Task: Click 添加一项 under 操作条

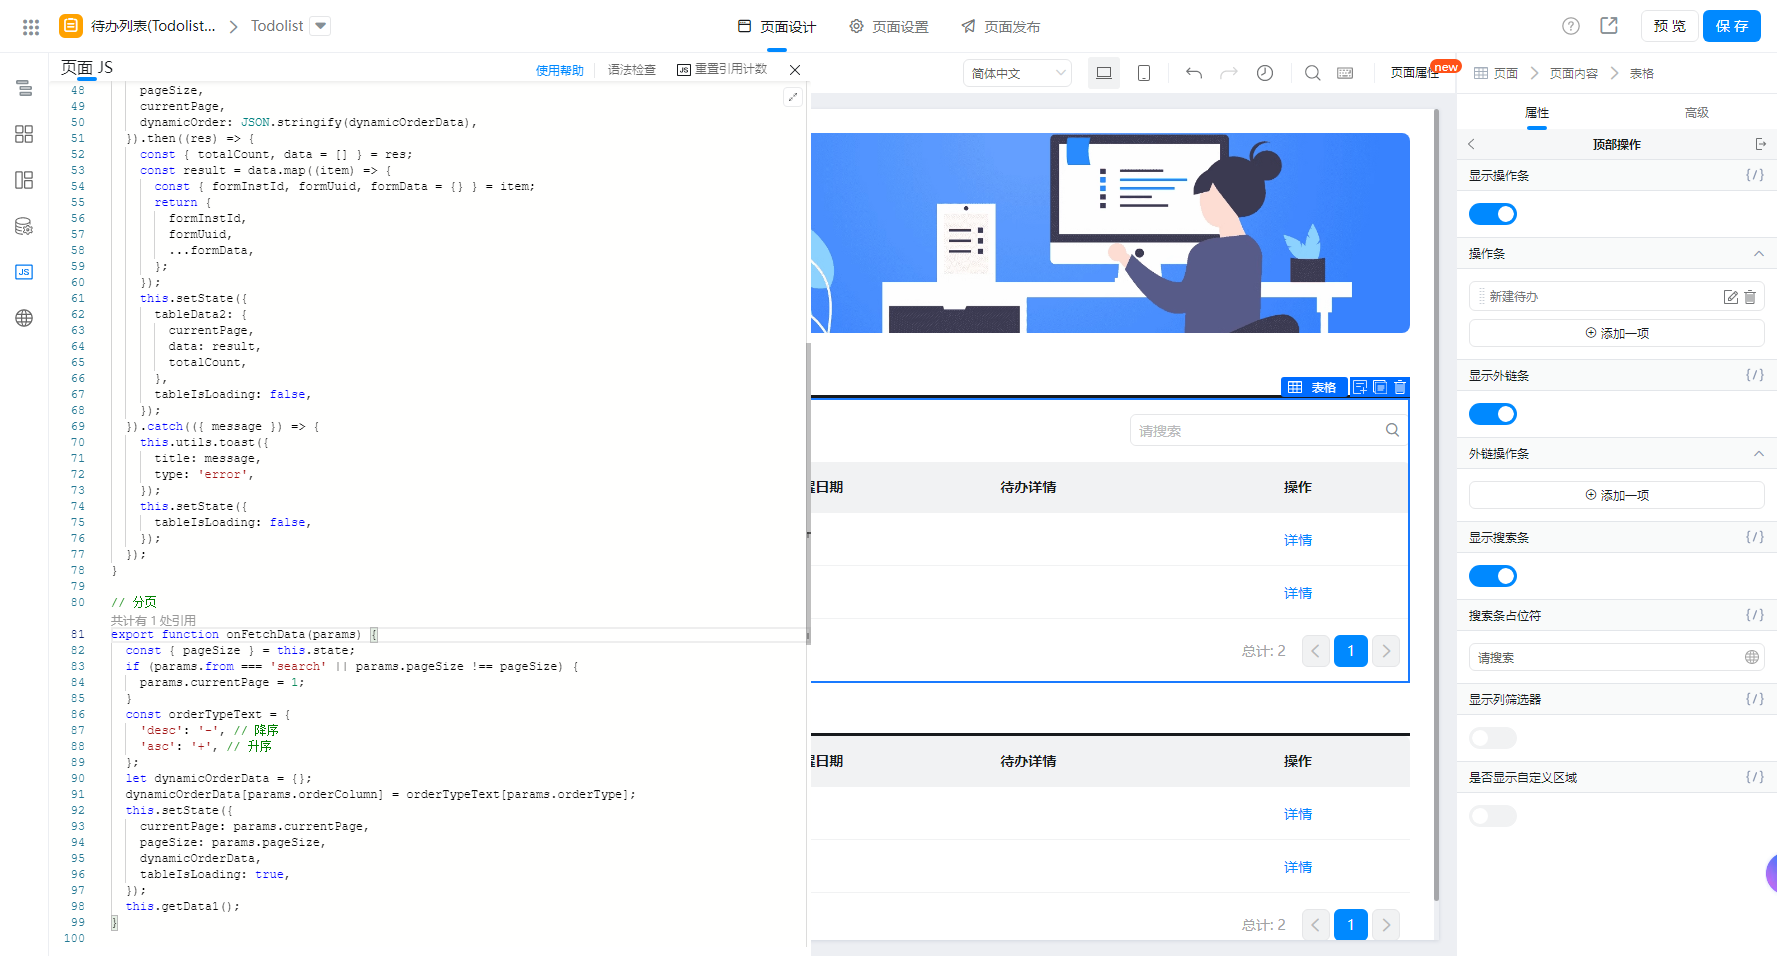Action: pos(1617,333)
